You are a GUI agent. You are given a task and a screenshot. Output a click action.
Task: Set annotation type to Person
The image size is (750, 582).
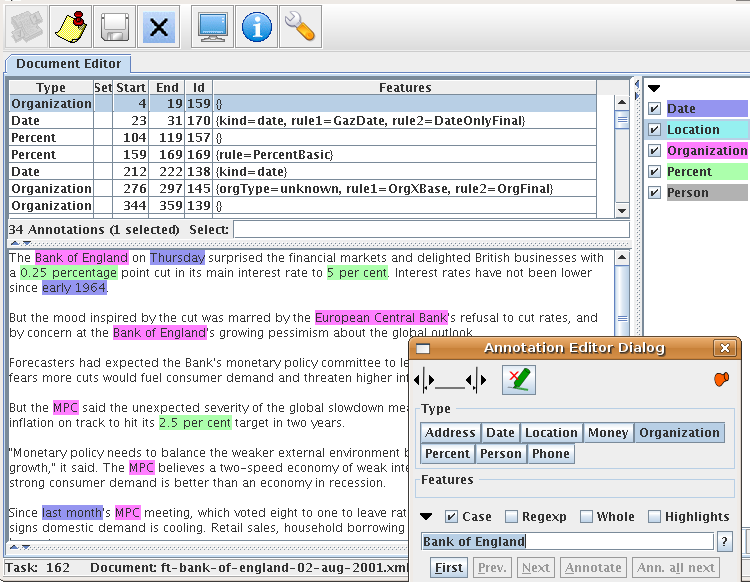pos(501,453)
